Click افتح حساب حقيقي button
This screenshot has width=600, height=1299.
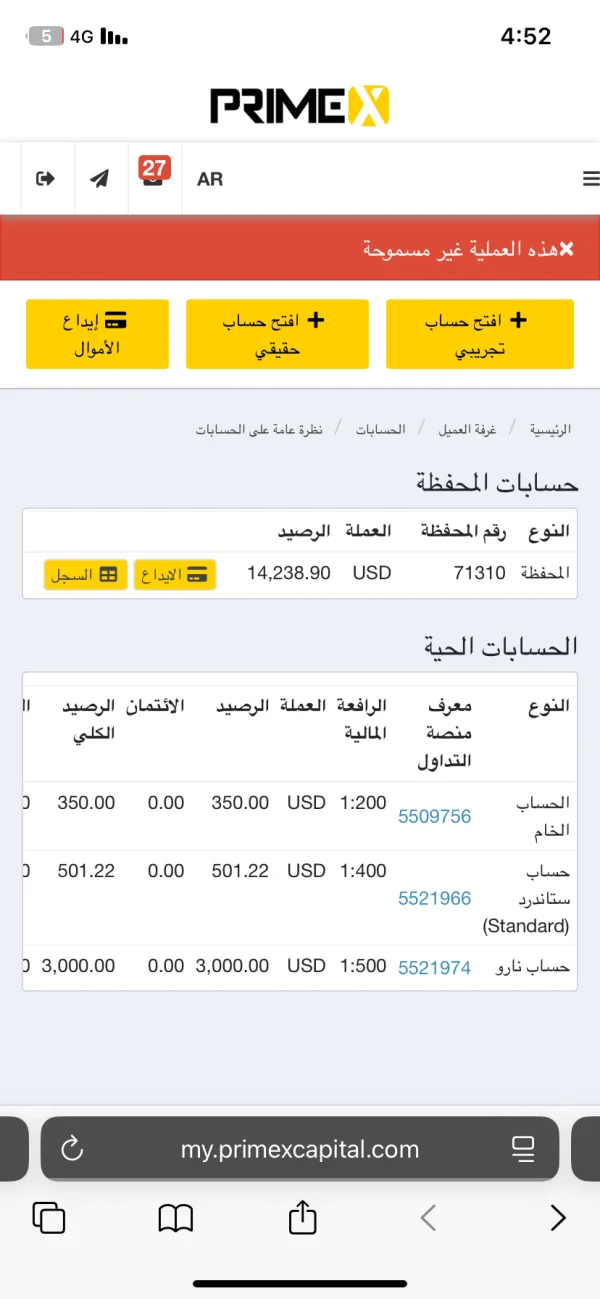pyautogui.click(x=275, y=335)
